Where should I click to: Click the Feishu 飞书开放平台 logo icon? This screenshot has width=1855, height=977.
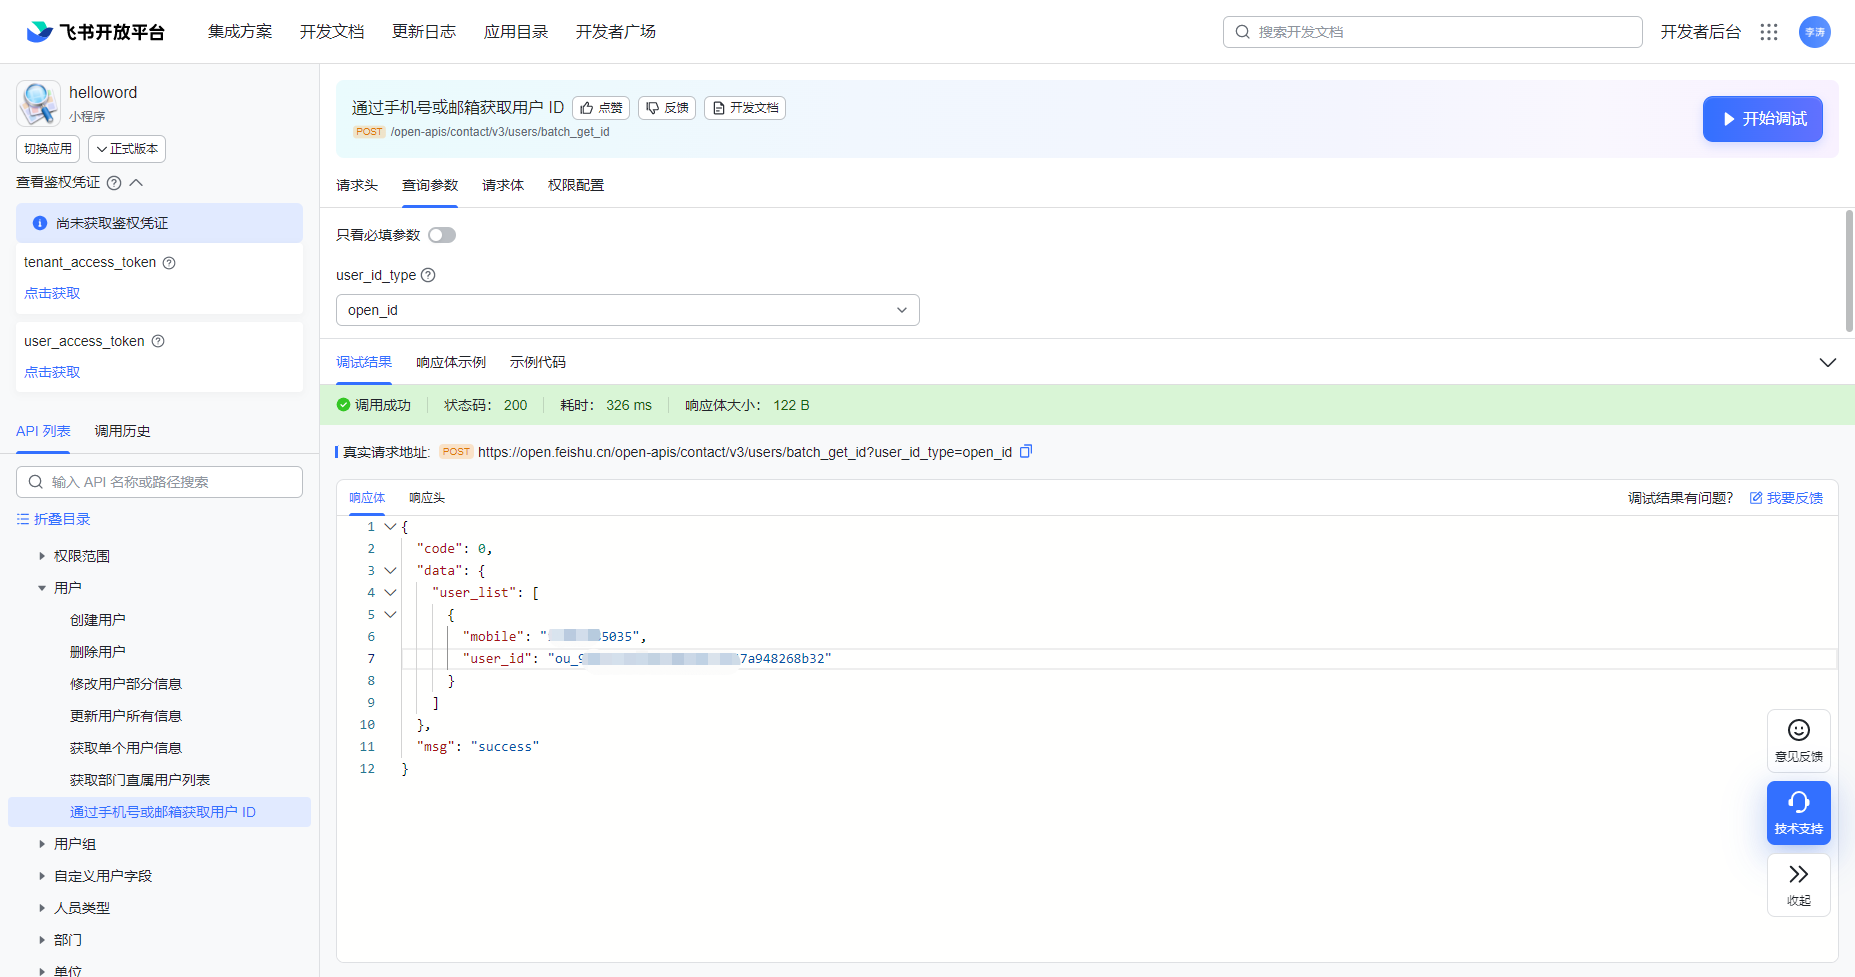point(37,31)
